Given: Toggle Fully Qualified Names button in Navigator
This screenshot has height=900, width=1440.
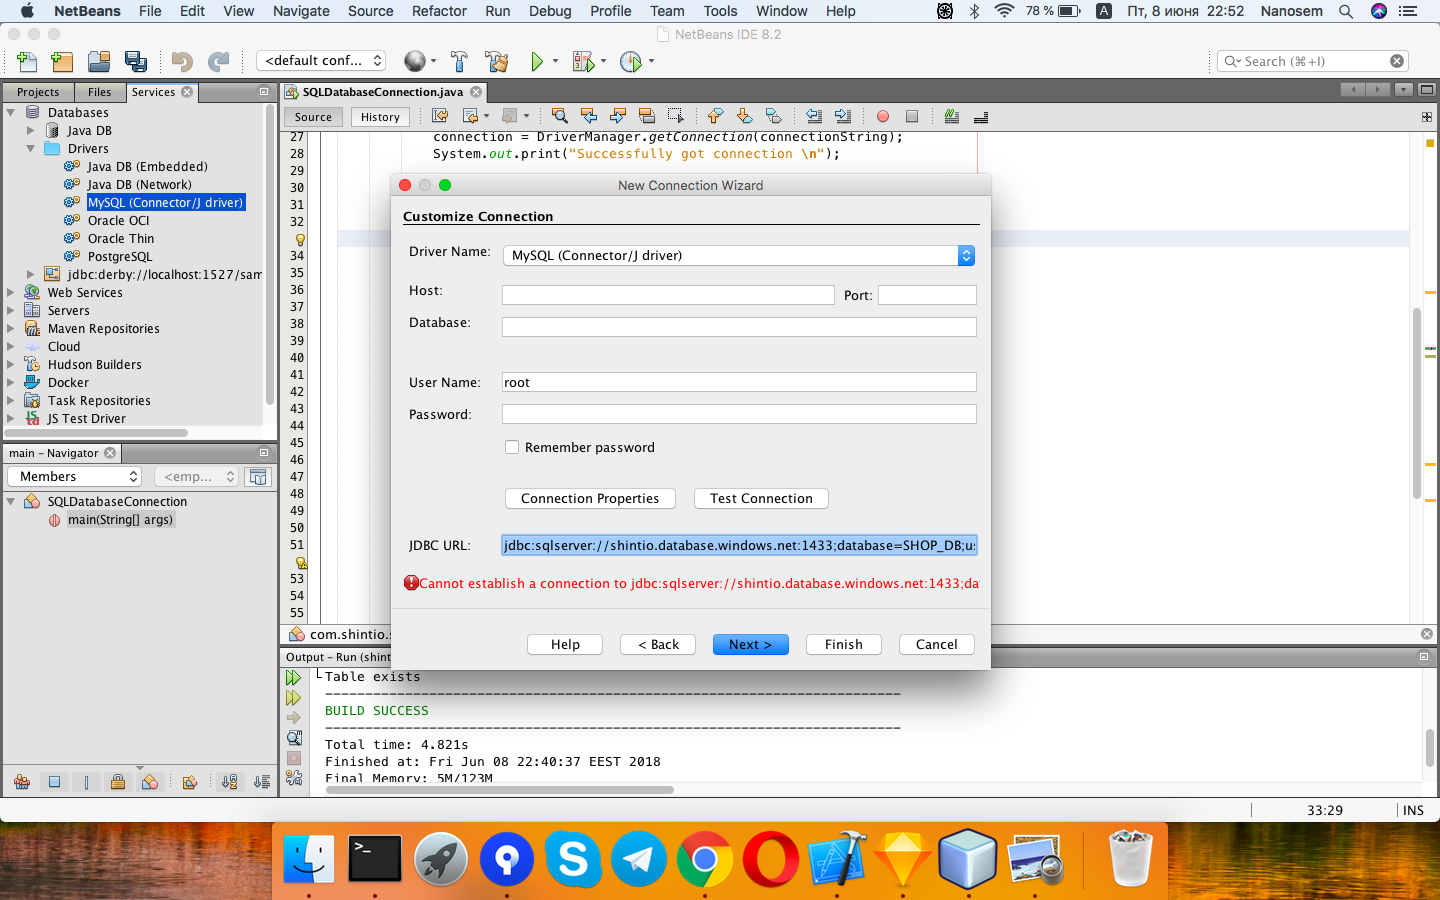Looking at the screenshot, I should coord(190,782).
